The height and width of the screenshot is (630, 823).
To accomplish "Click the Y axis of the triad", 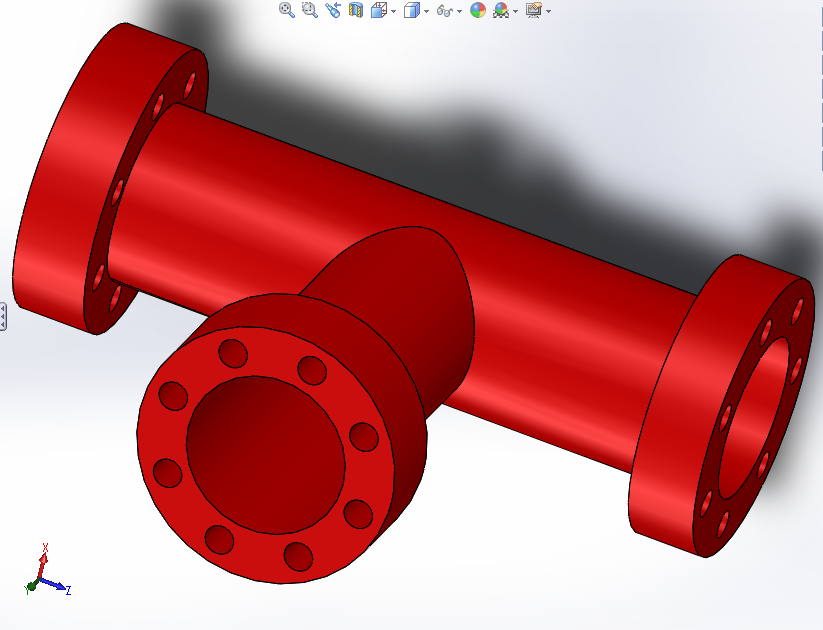I will point(30,587).
